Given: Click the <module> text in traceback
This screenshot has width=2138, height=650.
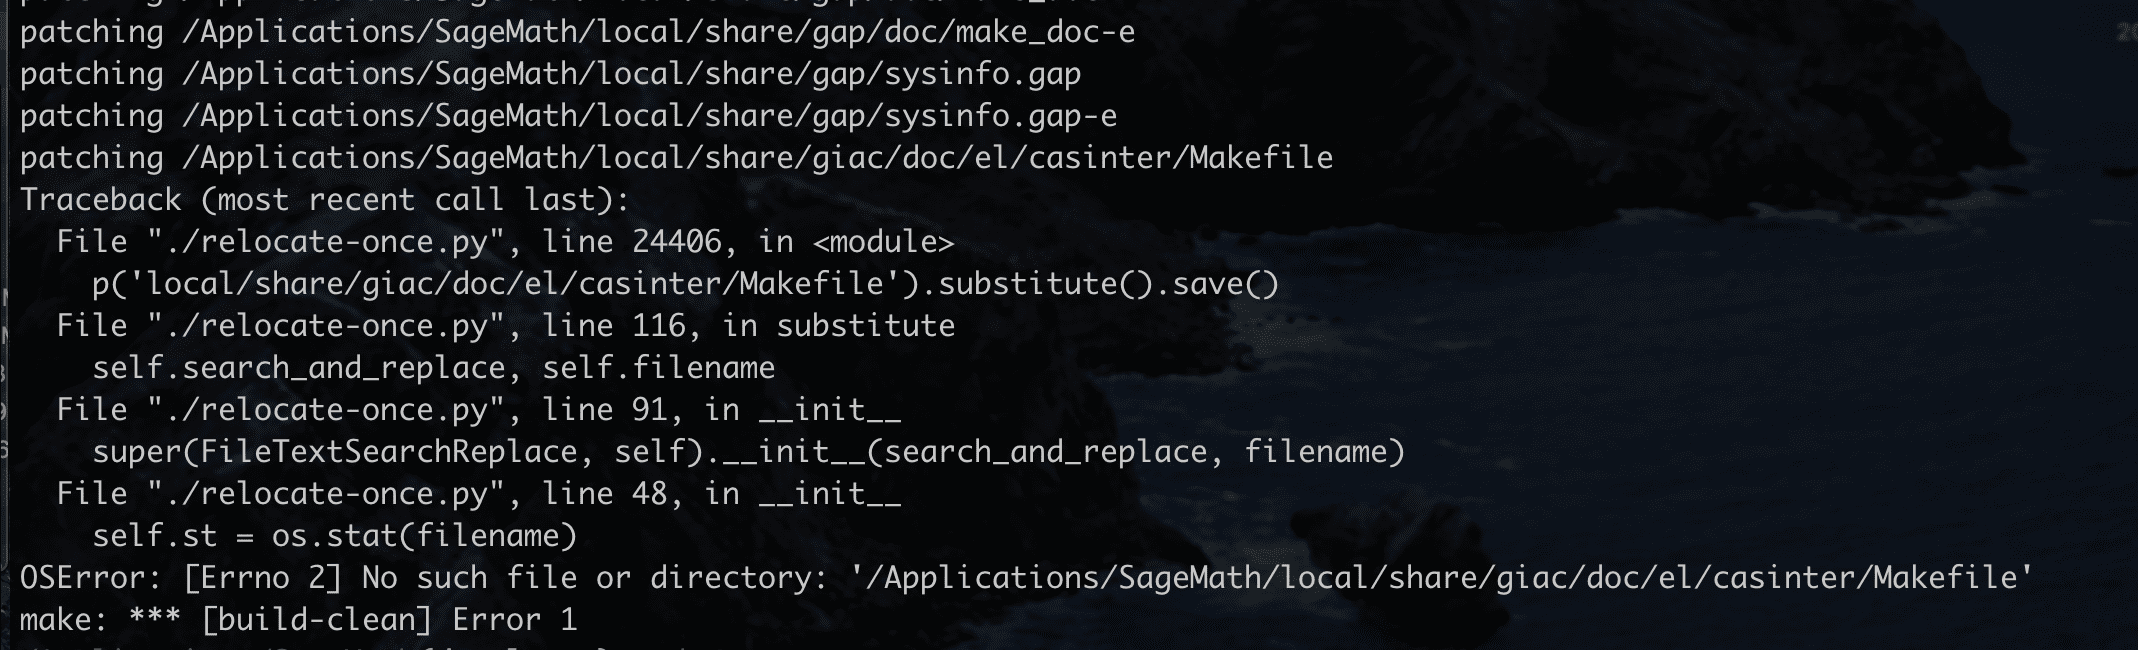Looking at the screenshot, I should (x=884, y=242).
